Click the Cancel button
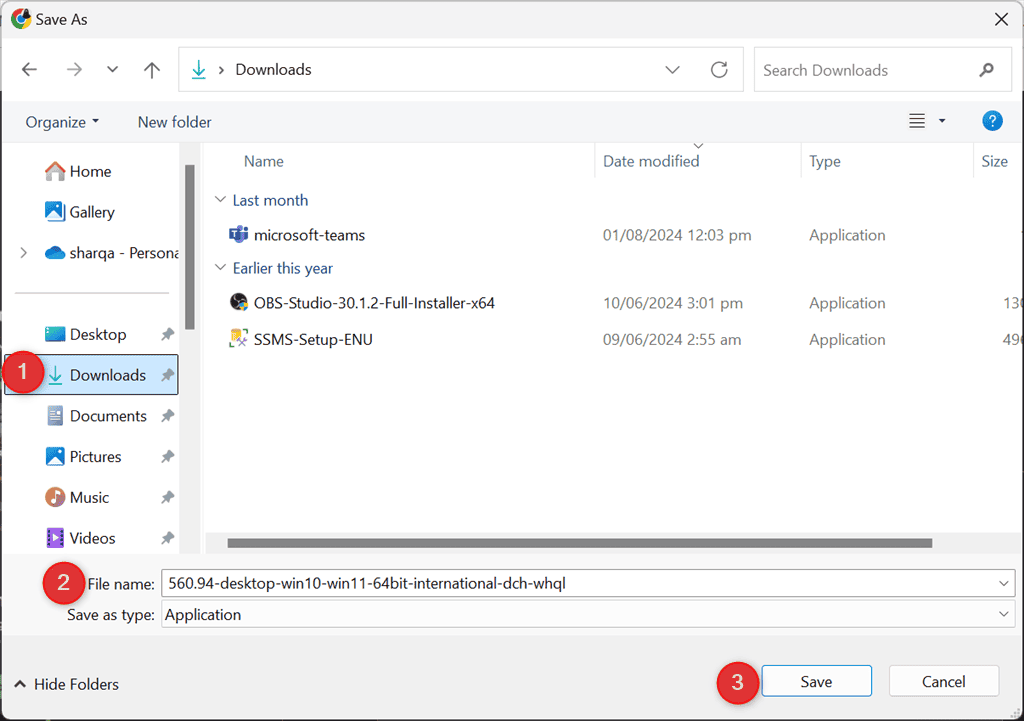The width and height of the screenshot is (1024, 721). [943, 682]
